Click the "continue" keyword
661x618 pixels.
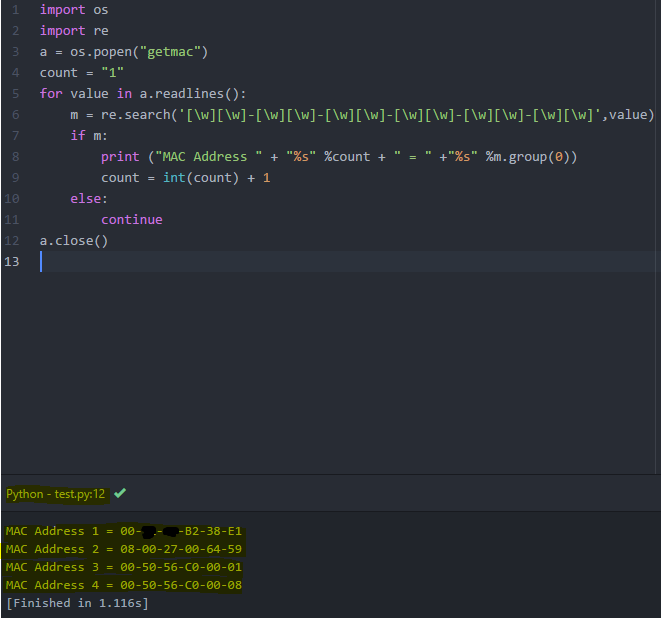[132, 220]
